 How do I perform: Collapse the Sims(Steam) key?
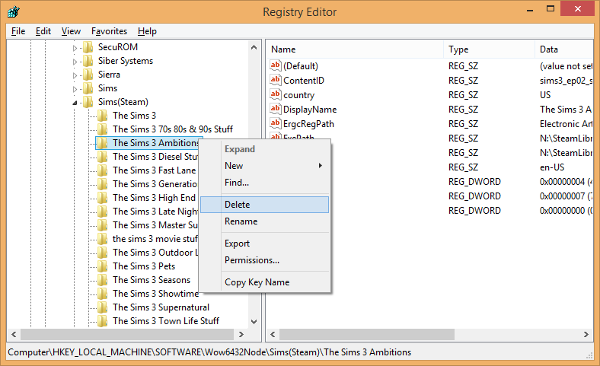(75, 103)
